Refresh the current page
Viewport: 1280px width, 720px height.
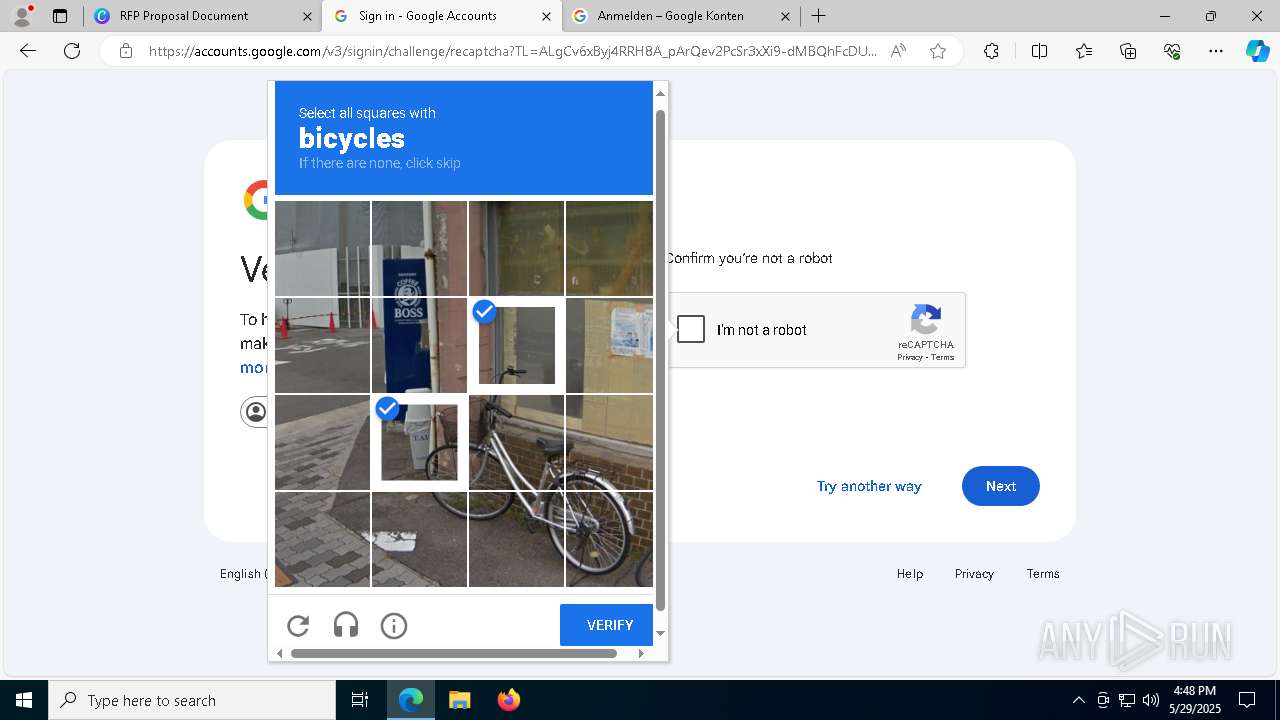point(72,51)
